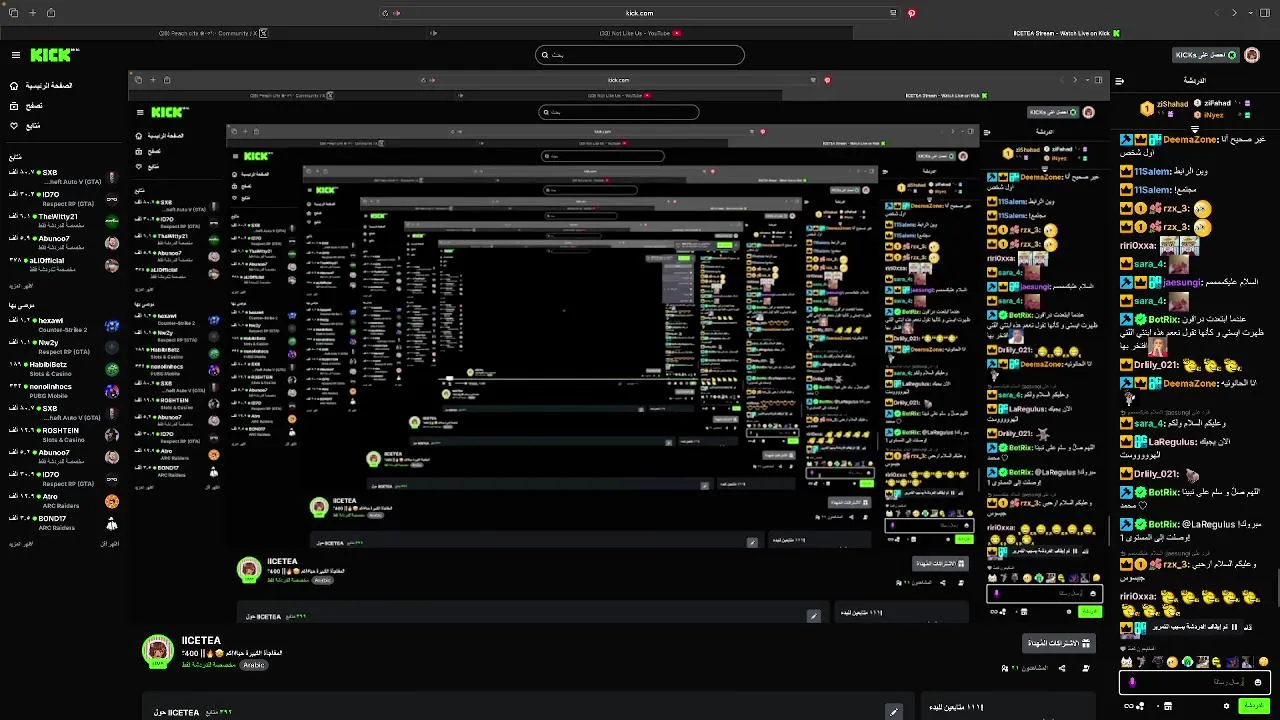Click the main IICETEA streamer avatar
Screen dimensions: 1280x720
pyautogui.click(x=158, y=651)
